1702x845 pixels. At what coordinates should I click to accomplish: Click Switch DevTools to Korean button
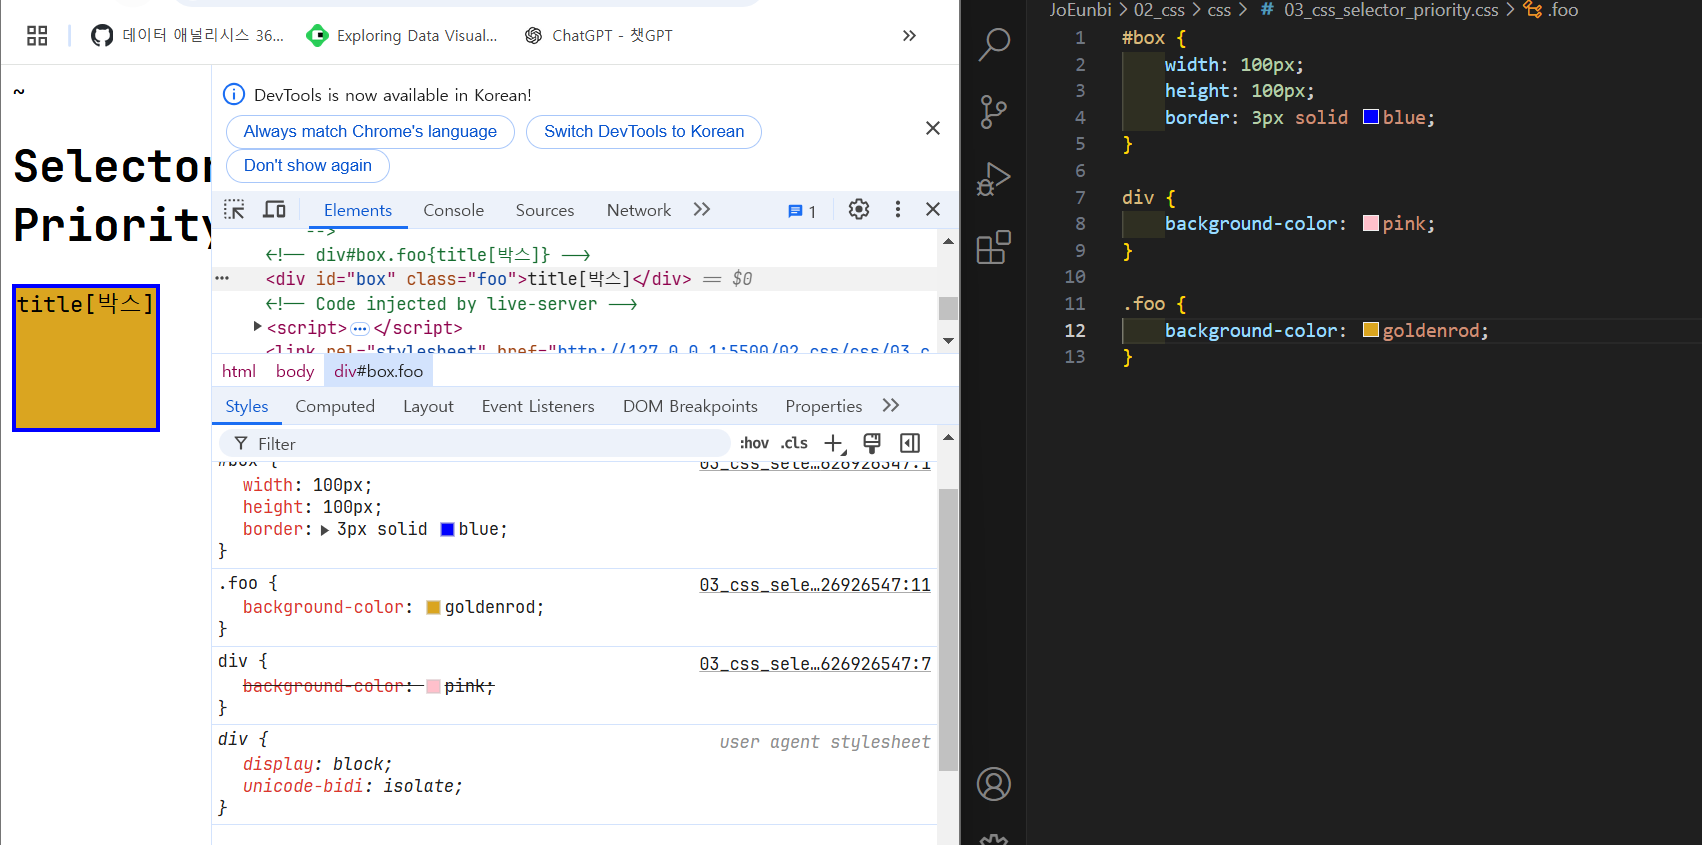click(644, 132)
